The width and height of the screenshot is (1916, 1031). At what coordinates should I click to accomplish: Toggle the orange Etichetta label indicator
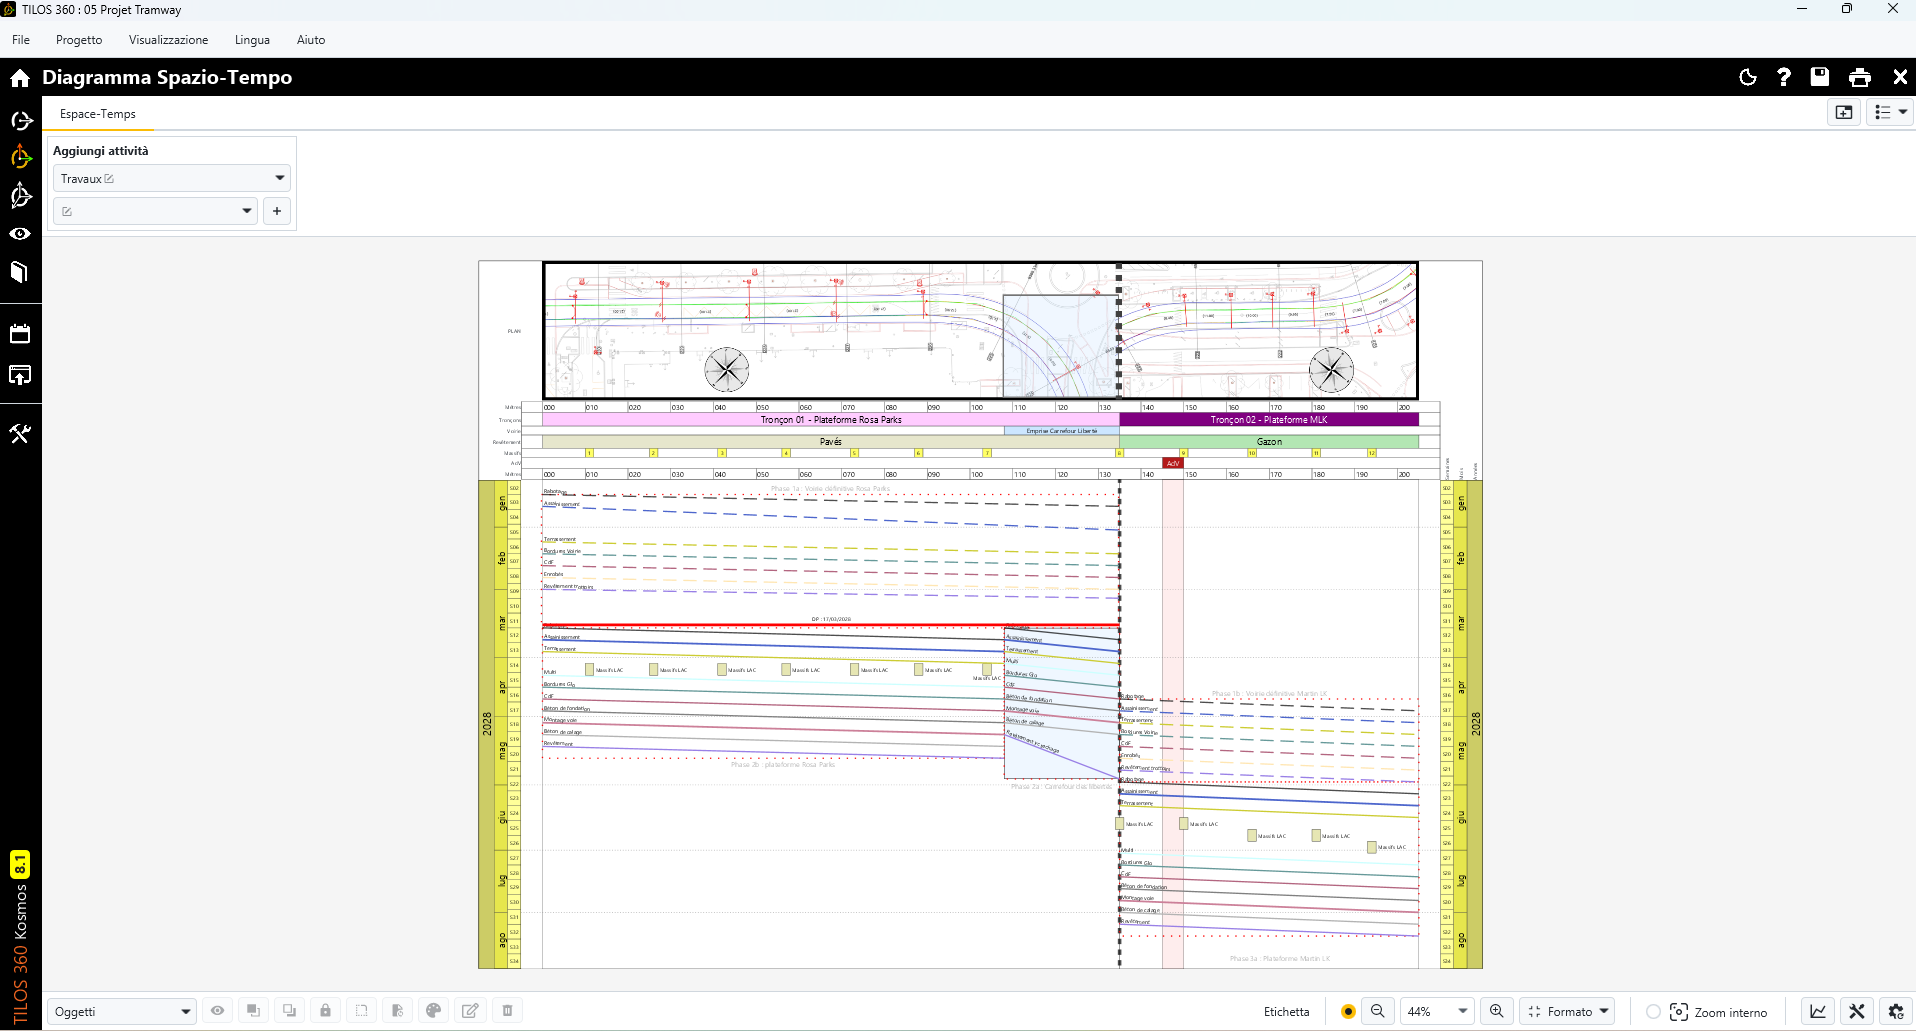pos(1348,1012)
